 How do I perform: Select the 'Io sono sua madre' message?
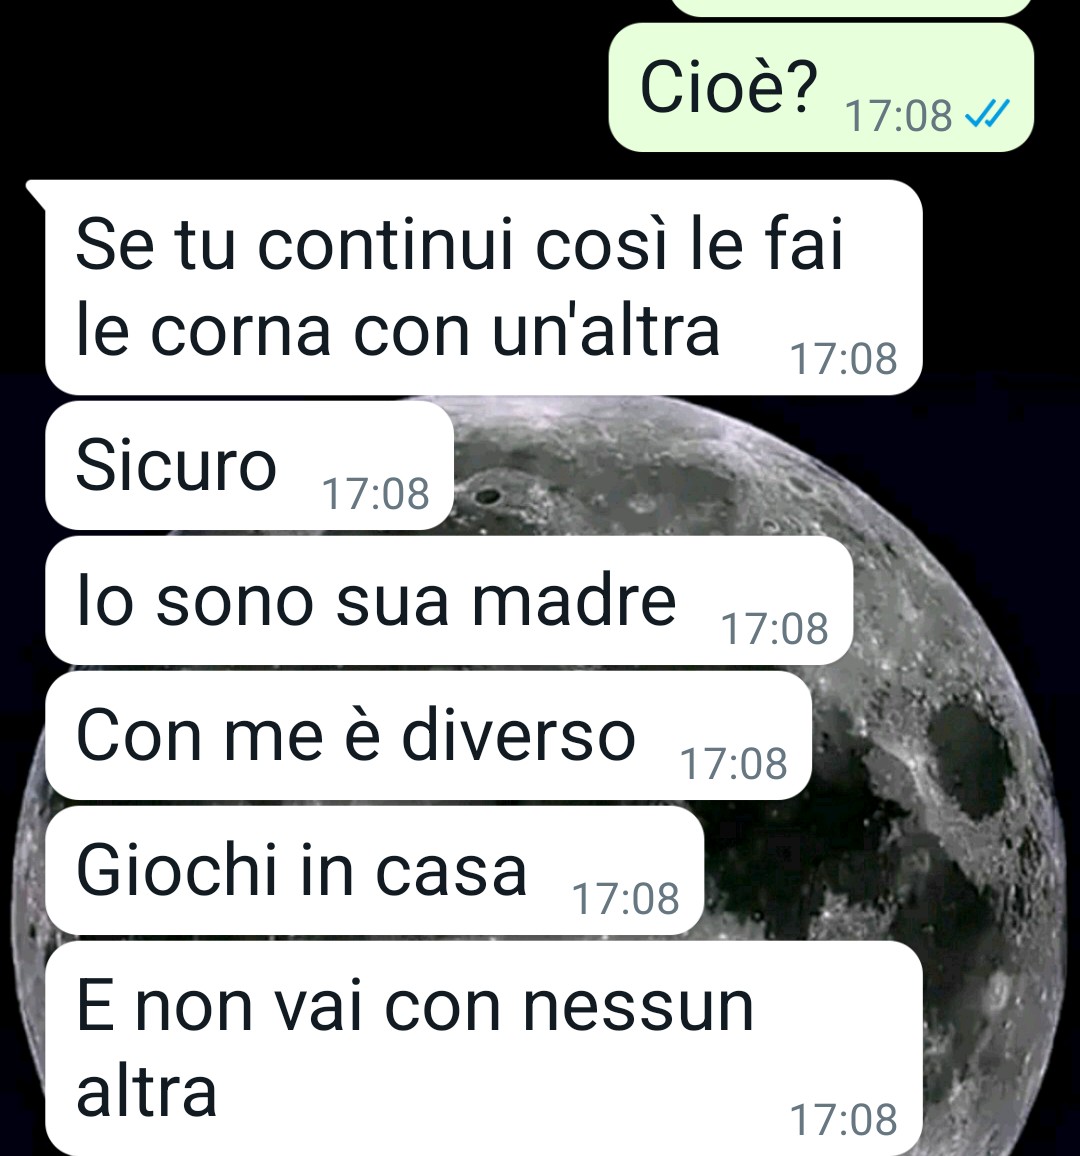(x=449, y=601)
